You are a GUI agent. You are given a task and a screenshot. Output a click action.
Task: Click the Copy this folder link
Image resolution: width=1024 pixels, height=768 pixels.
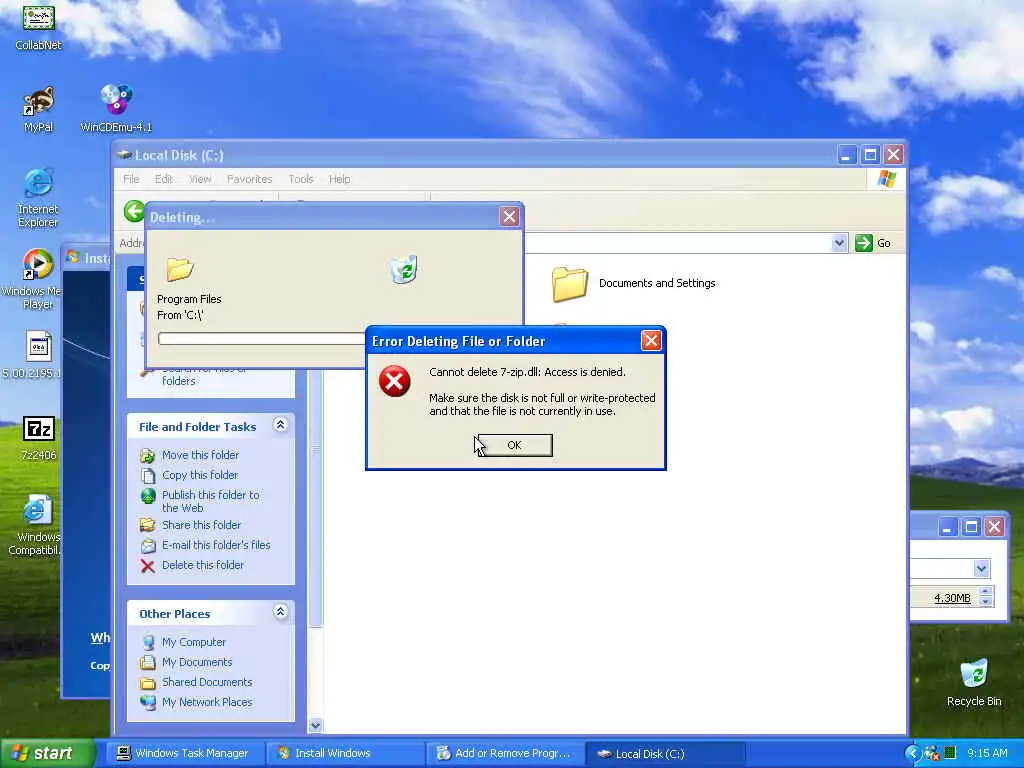200,475
